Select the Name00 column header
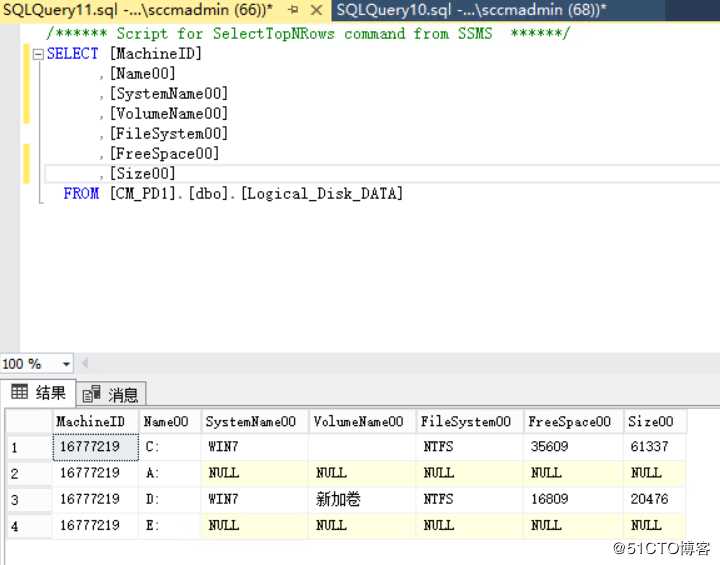 coord(170,421)
